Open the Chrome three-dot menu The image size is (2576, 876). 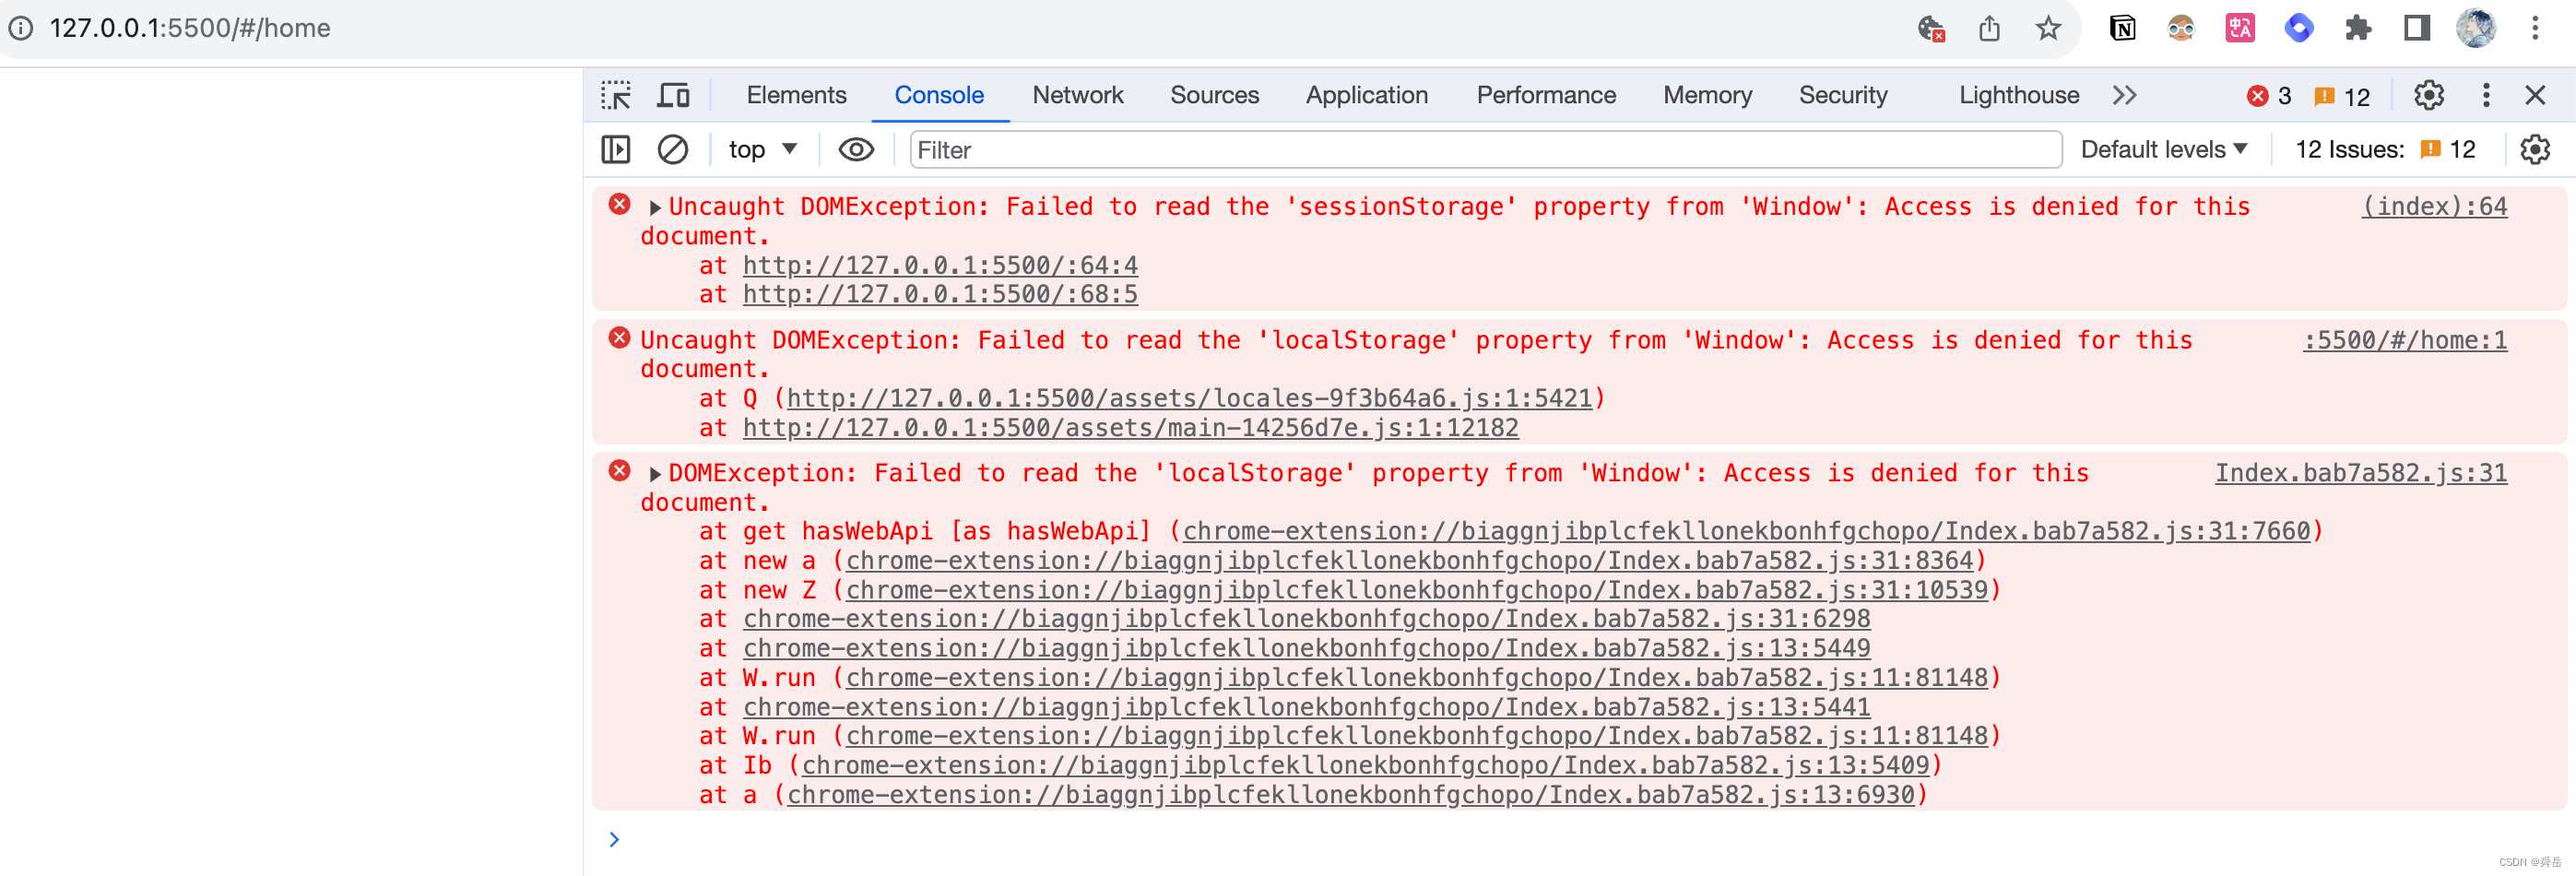2535,28
